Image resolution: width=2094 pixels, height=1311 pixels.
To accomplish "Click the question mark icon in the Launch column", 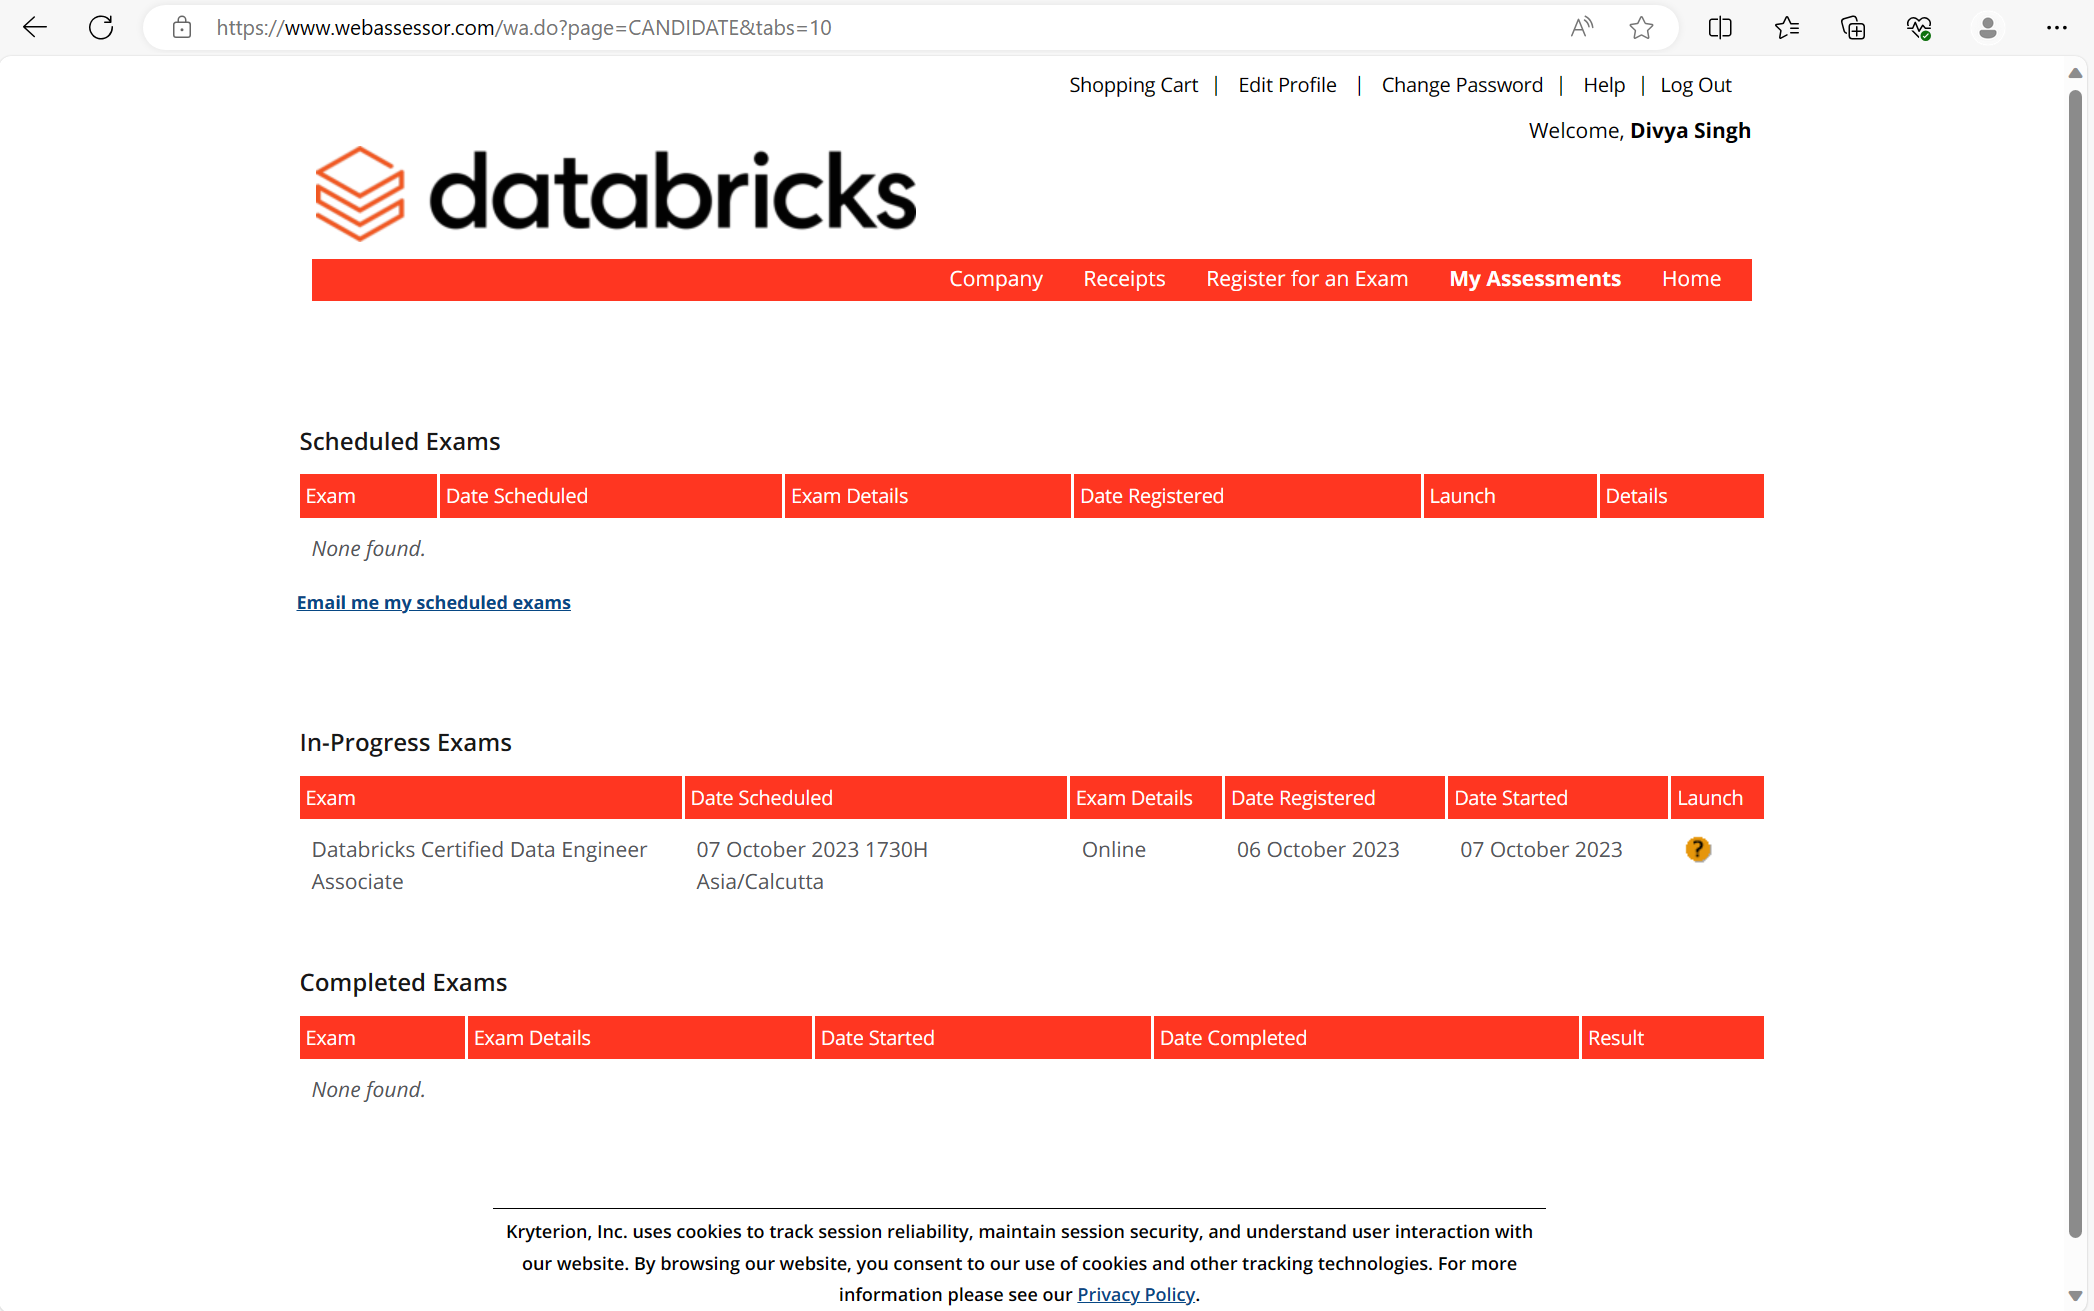I will (1698, 849).
